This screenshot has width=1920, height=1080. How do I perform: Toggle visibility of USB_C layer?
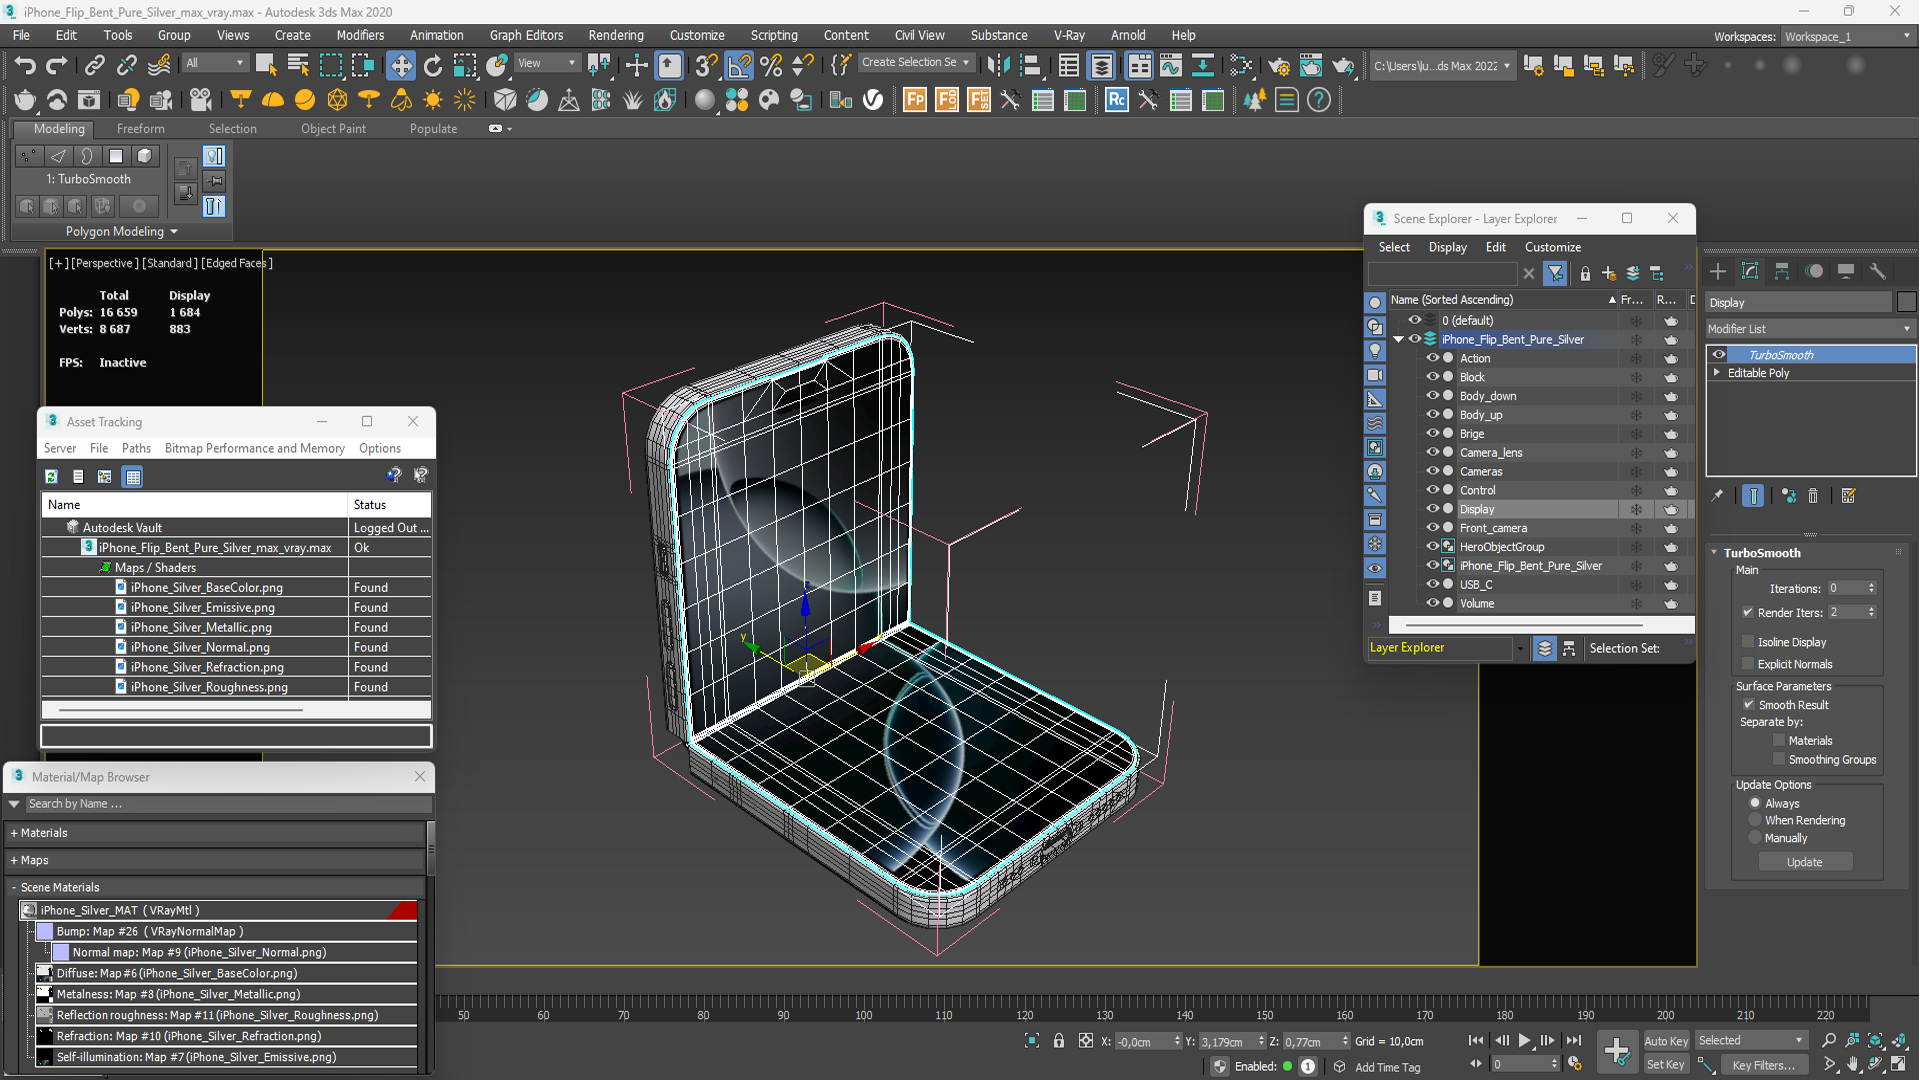tap(1432, 584)
